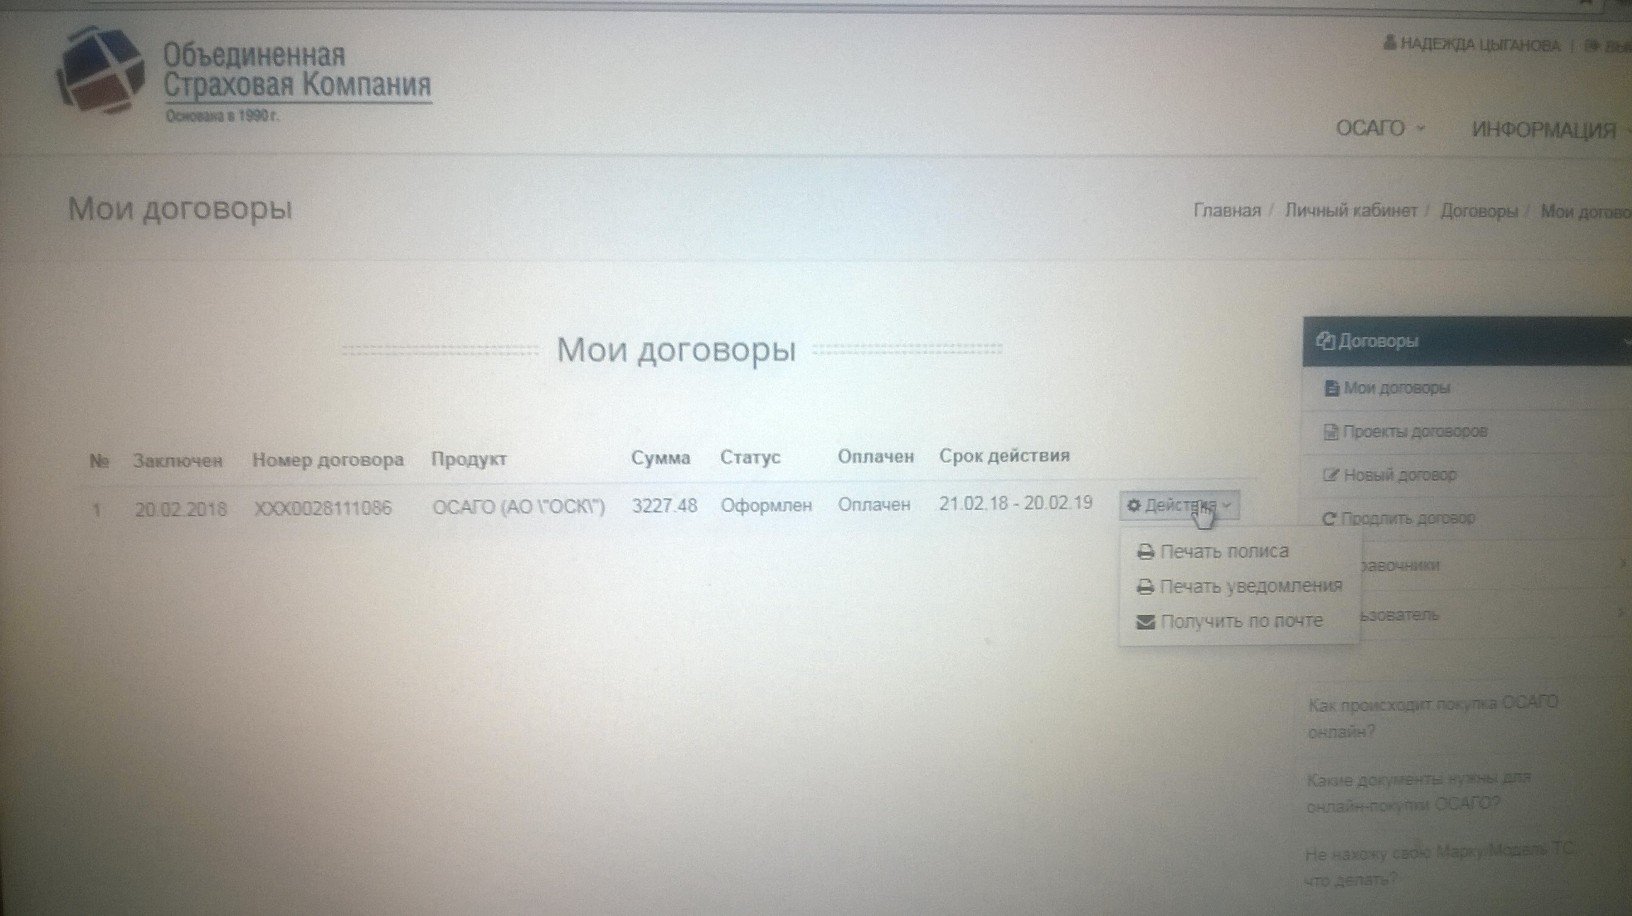
Task: Click status cell Оформлен
Action: click(766, 506)
